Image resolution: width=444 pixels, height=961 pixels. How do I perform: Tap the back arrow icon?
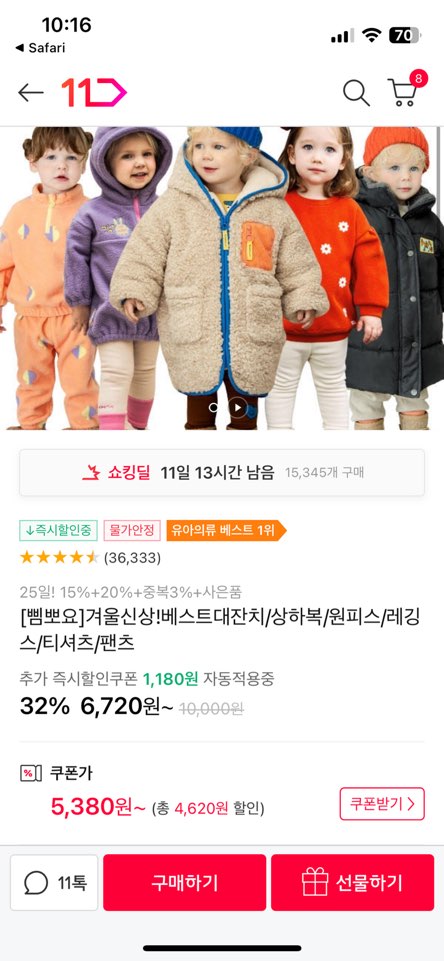pos(31,93)
